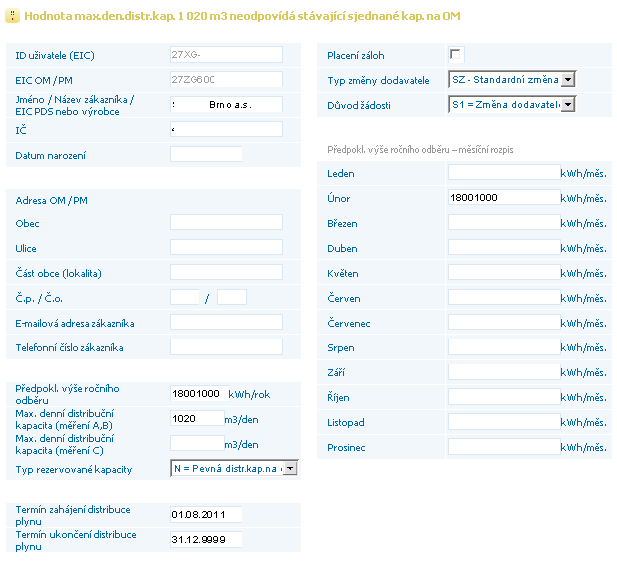Click the Část obce (lokalita) field
Viewport: 617px width, 561px height.
coord(226,272)
